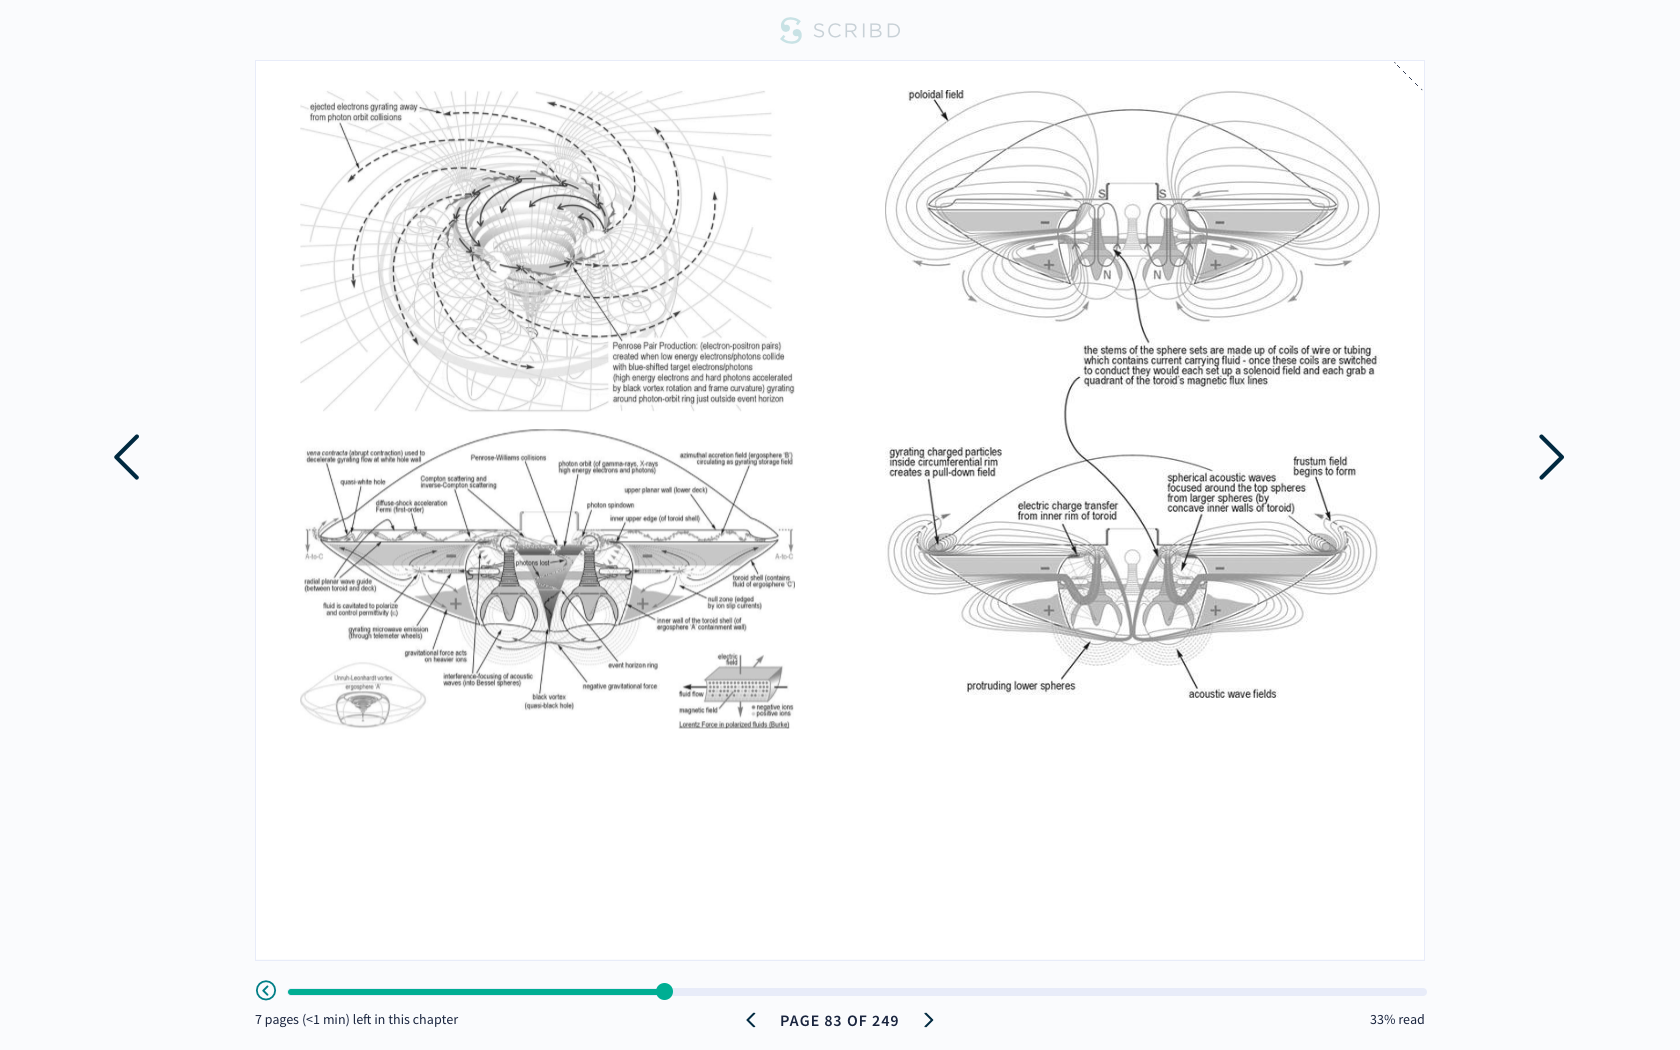Click the 33% read label
1680x1050 pixels.
1396,1020
